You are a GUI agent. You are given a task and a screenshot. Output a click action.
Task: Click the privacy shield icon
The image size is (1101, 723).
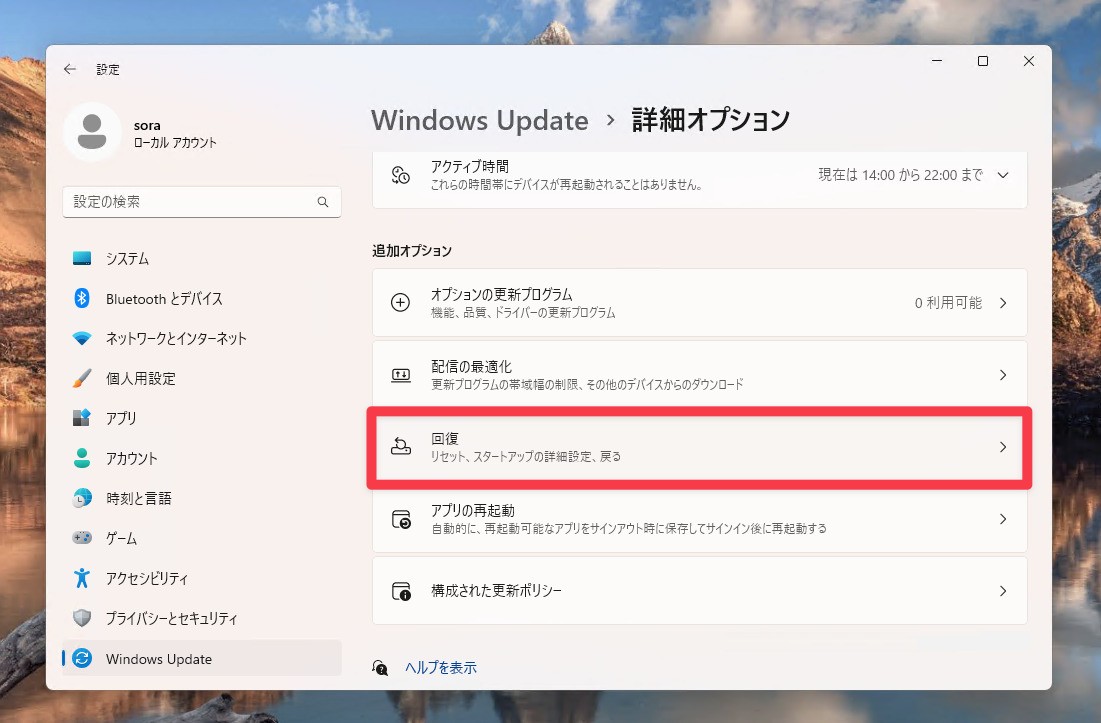82,618
